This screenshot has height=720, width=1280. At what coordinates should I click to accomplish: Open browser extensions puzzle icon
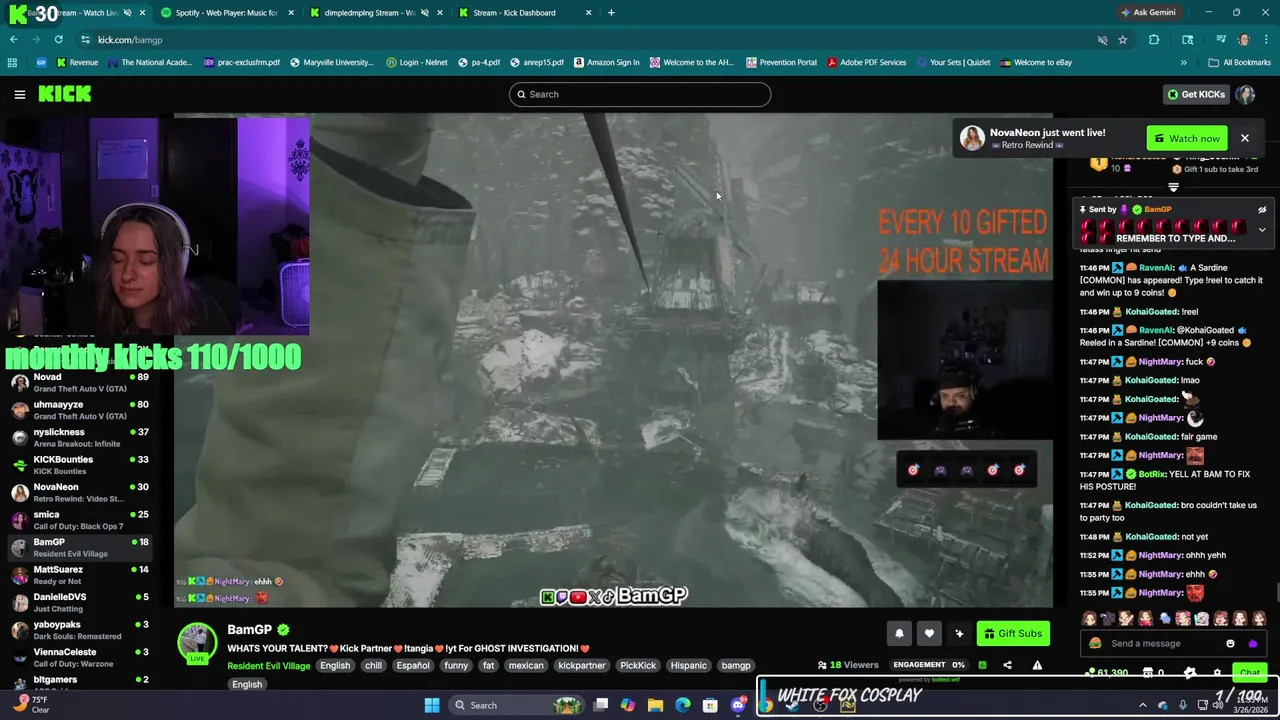point(1154,40)
